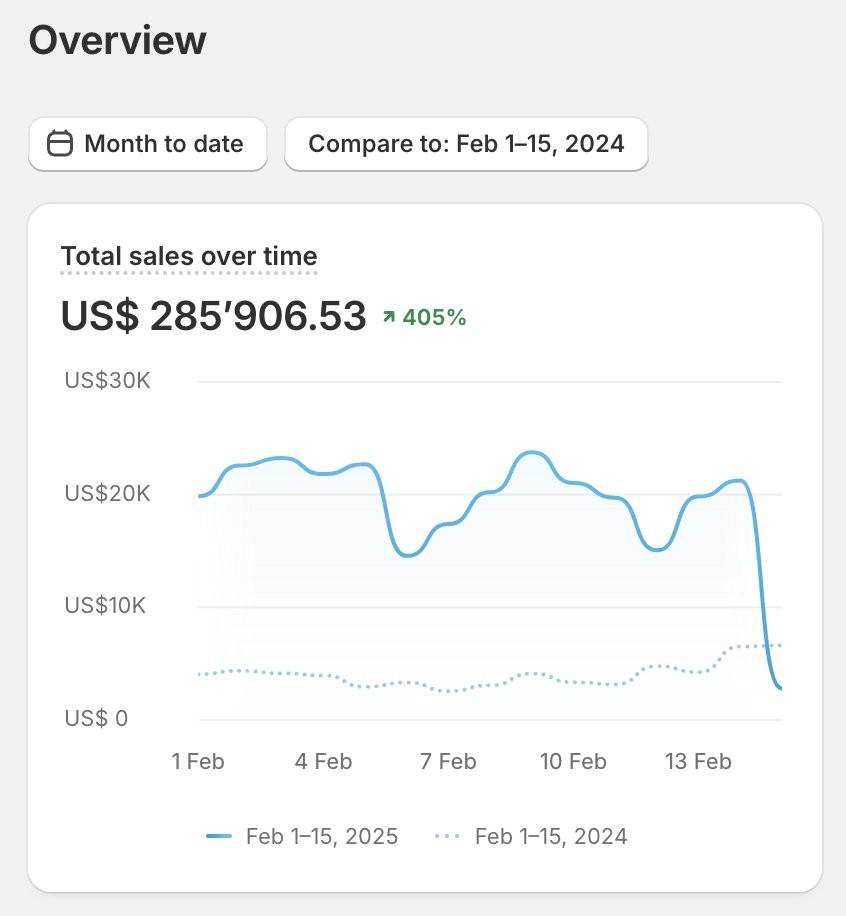Click the solid line legend marker for 2025
The image size is (846, 916).
(219, 837)
